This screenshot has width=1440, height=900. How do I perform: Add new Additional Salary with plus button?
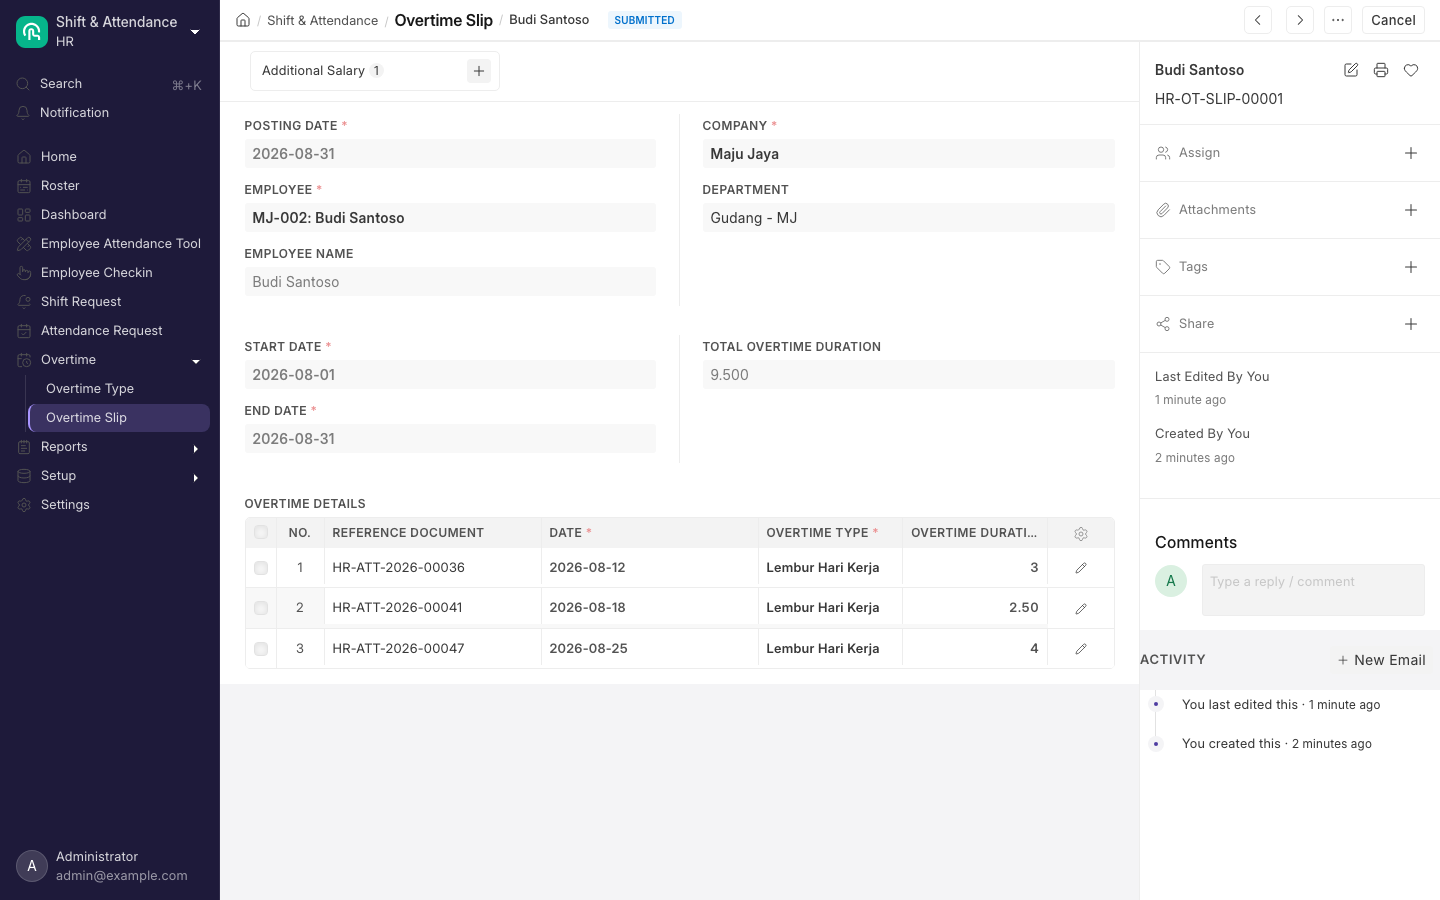point(479,71)
